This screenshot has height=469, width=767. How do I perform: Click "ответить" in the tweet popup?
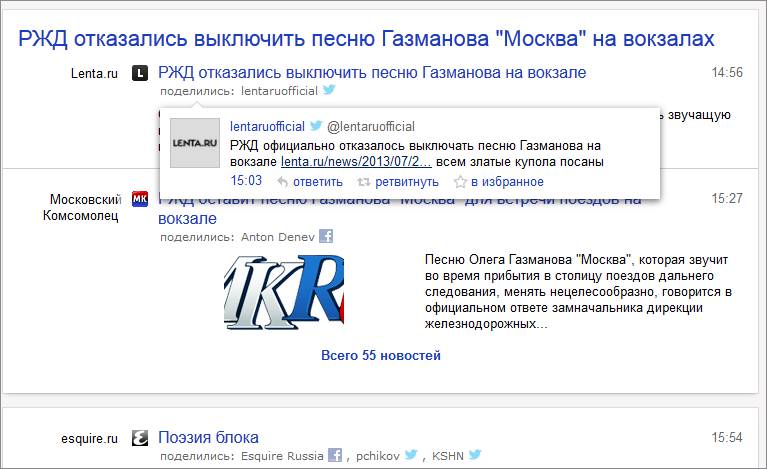pos(318,182)
